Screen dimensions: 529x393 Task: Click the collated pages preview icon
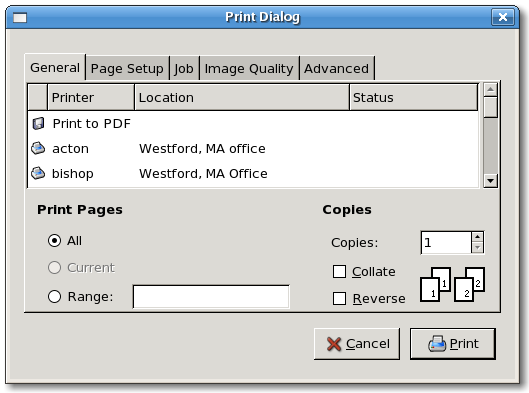(x=452, y=284)
